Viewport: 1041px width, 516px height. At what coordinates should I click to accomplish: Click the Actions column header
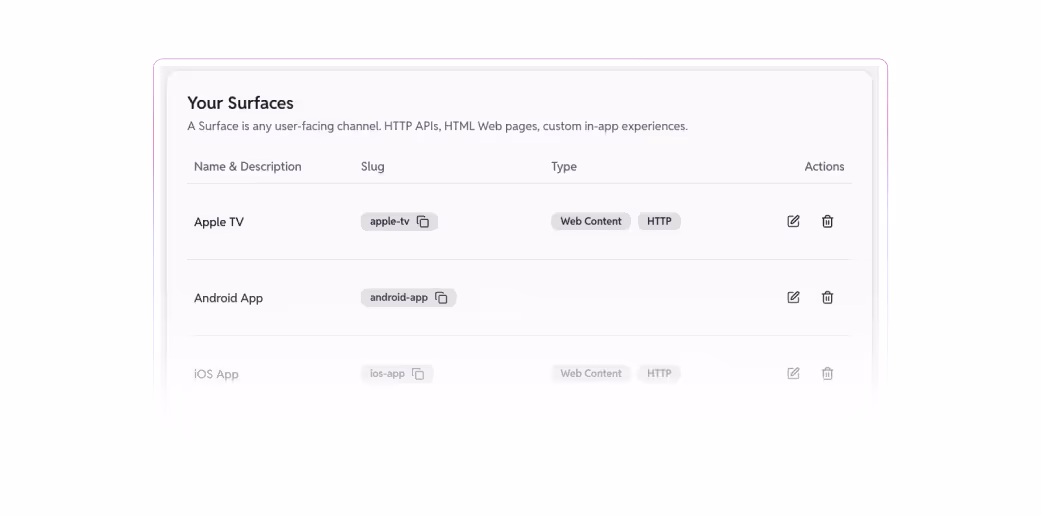tap(824, 167)
